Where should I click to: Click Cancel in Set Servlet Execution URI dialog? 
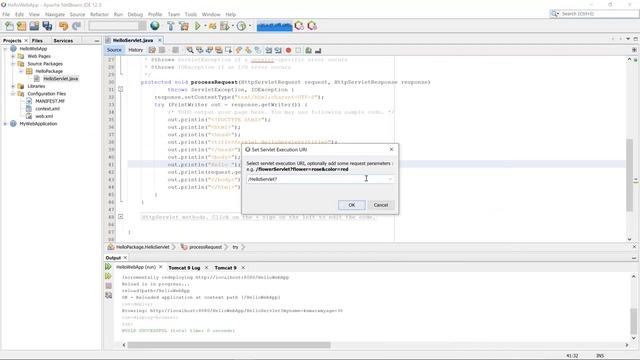pos(381,205)
